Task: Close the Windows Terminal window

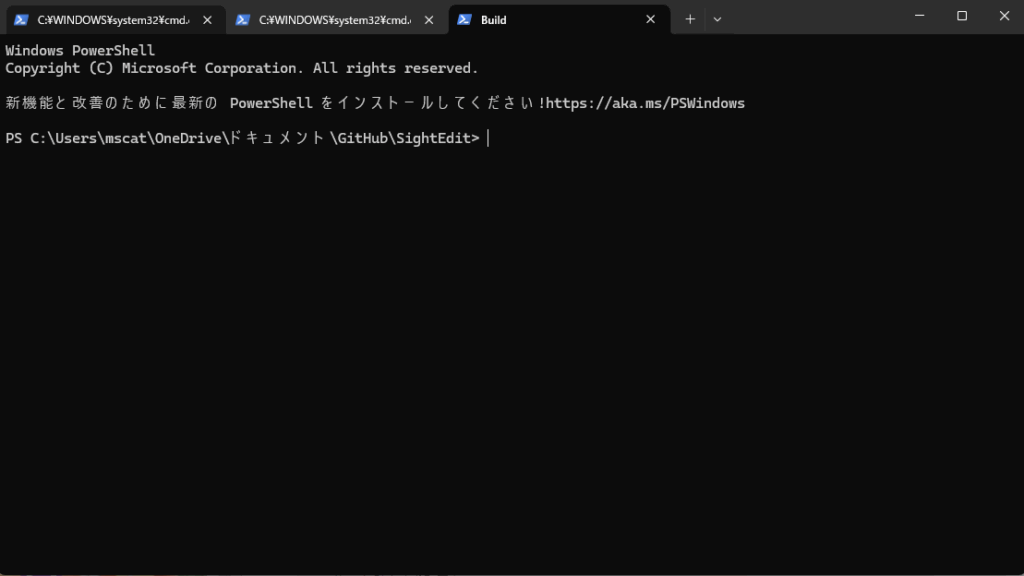Action: coord(1004,16)
